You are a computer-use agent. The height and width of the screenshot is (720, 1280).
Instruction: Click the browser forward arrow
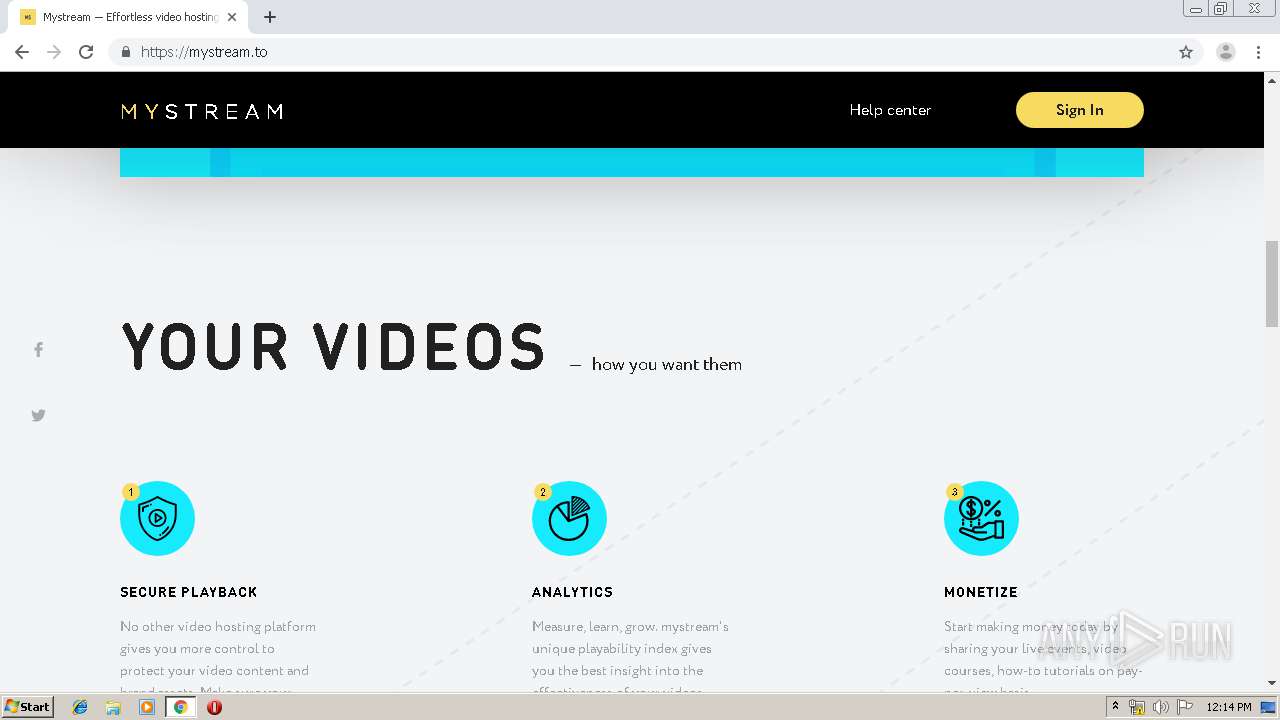tap(54, 52)
